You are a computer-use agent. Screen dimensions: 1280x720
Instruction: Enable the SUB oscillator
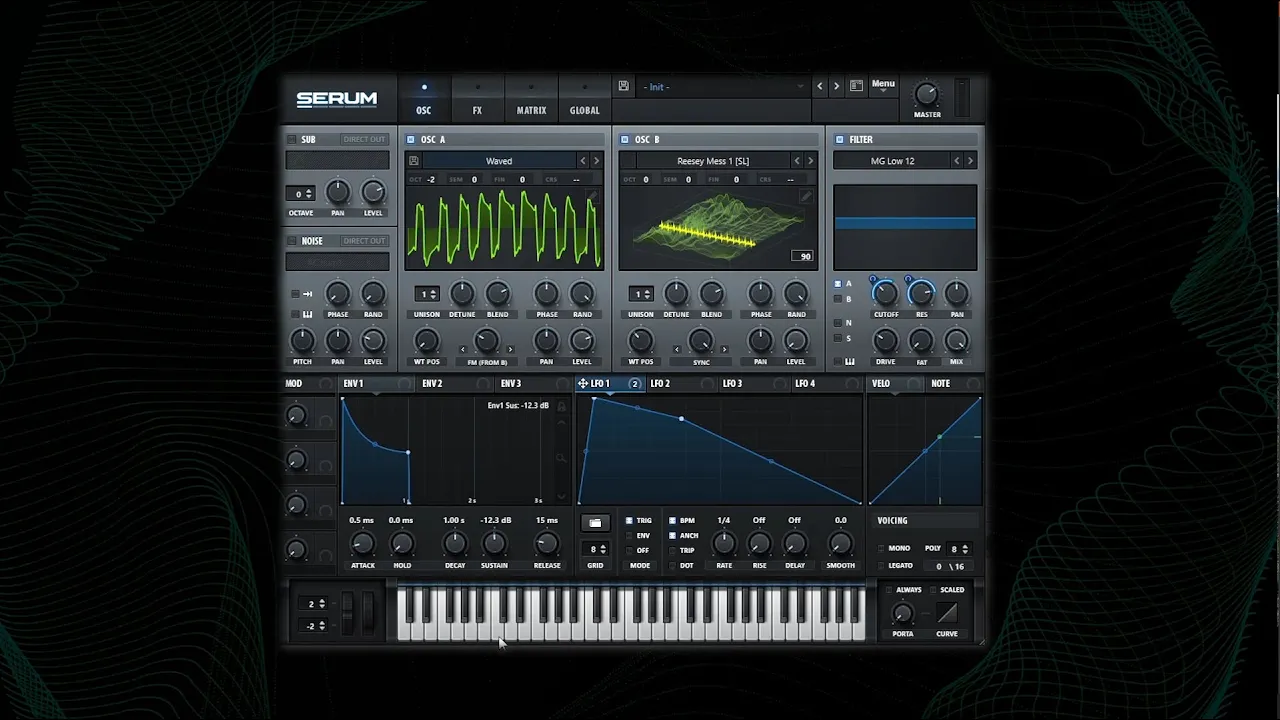292,140
